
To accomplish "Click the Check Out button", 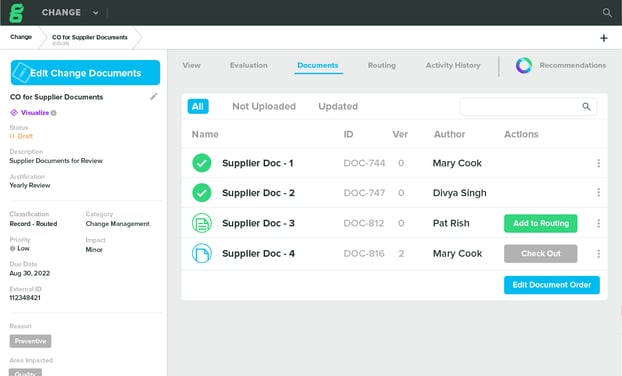I will click(x=541, y=253).
